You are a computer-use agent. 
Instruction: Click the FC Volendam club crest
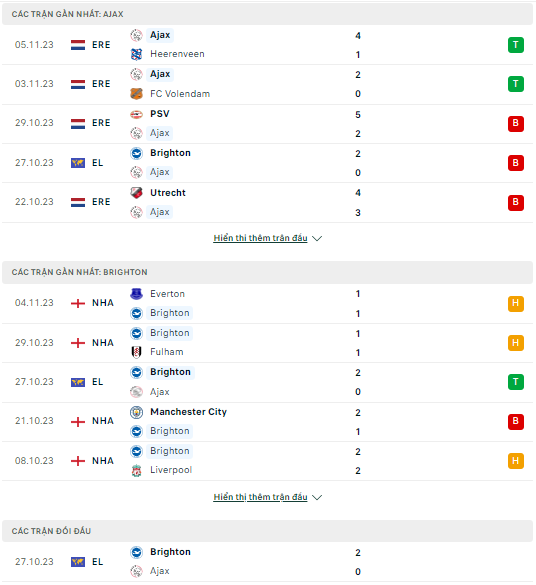coord(137,94)
